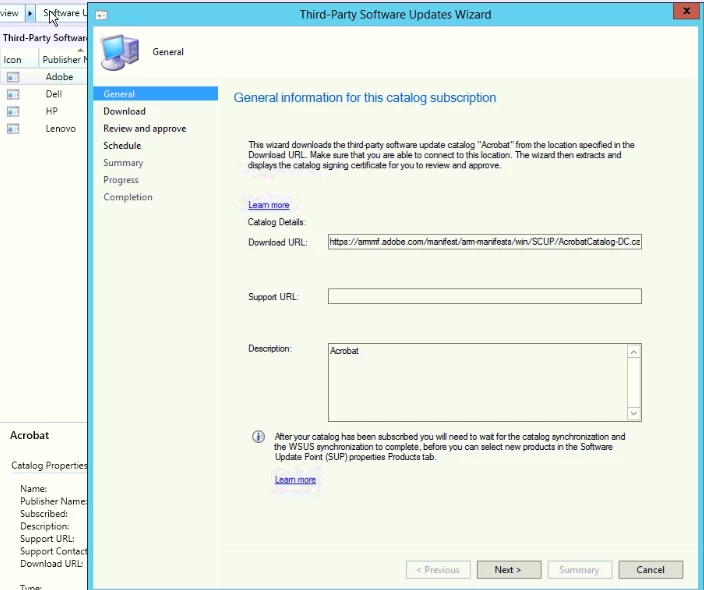This screenshot has height=590, width=704.
Task: Click the Catalog Properties label
Action: pyautogui.click(x=49, y=466)
